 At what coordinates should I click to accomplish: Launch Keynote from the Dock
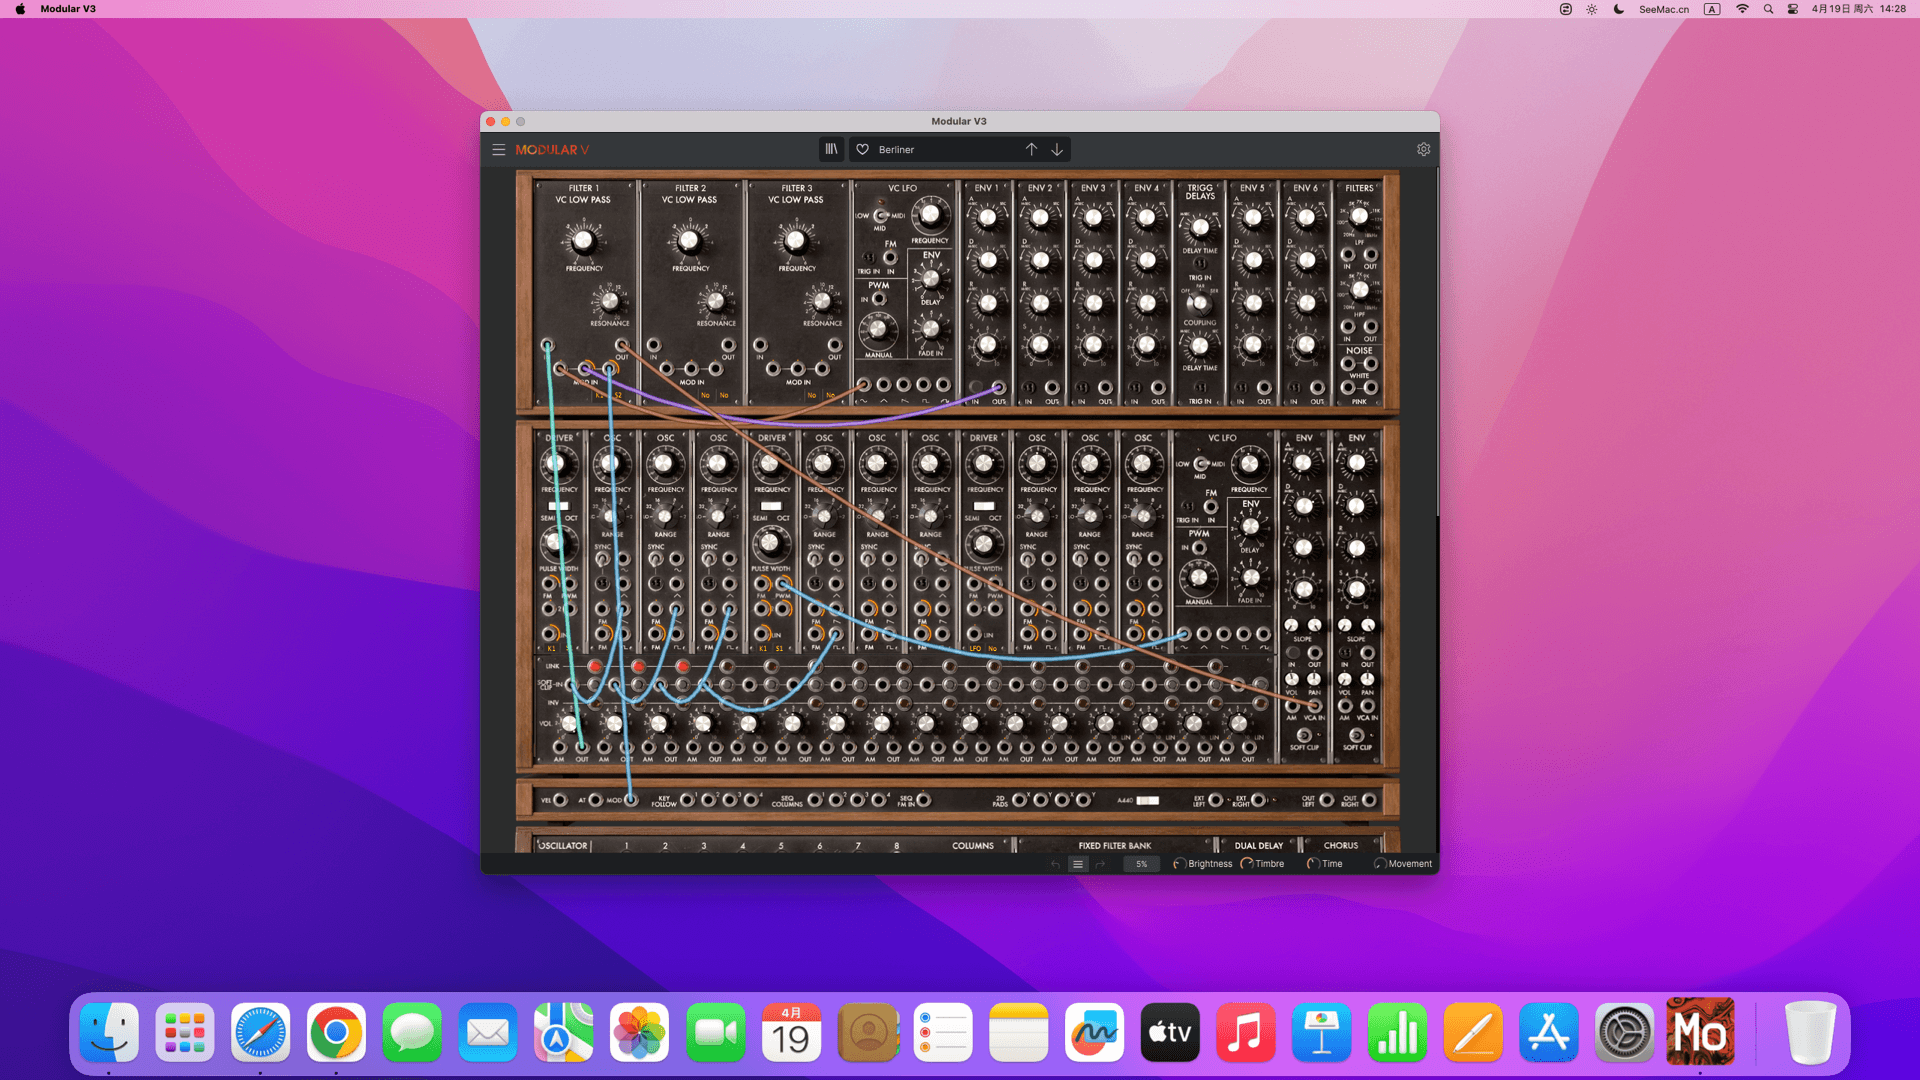click(x=1321, y=1033)
